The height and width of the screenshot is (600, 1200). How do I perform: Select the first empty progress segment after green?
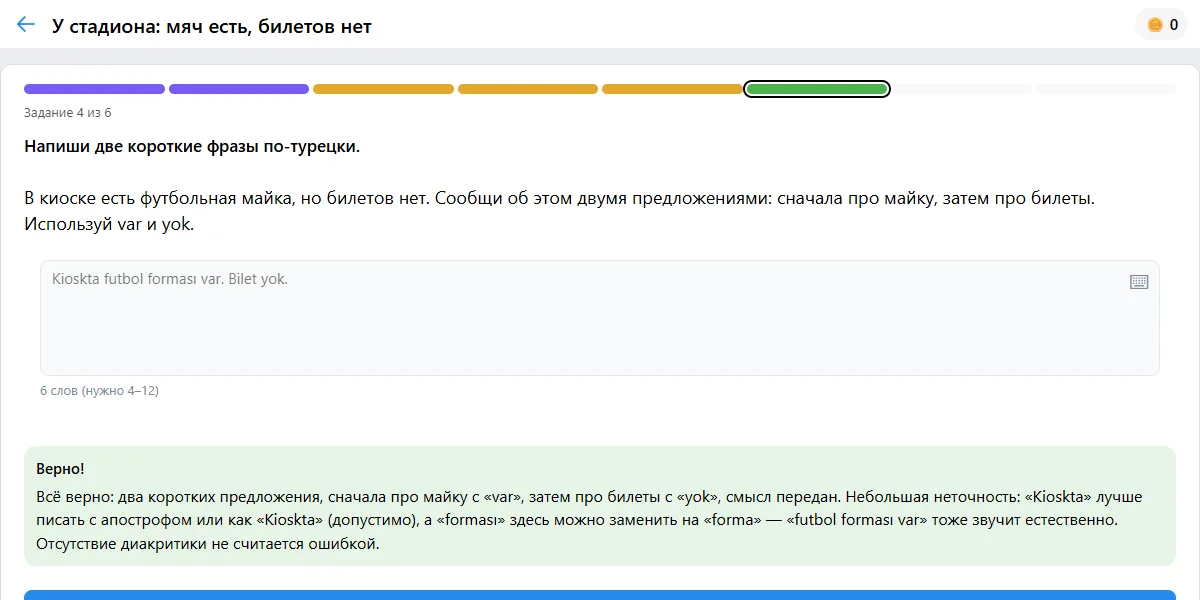pyautogui.click(x=961, y=89)
